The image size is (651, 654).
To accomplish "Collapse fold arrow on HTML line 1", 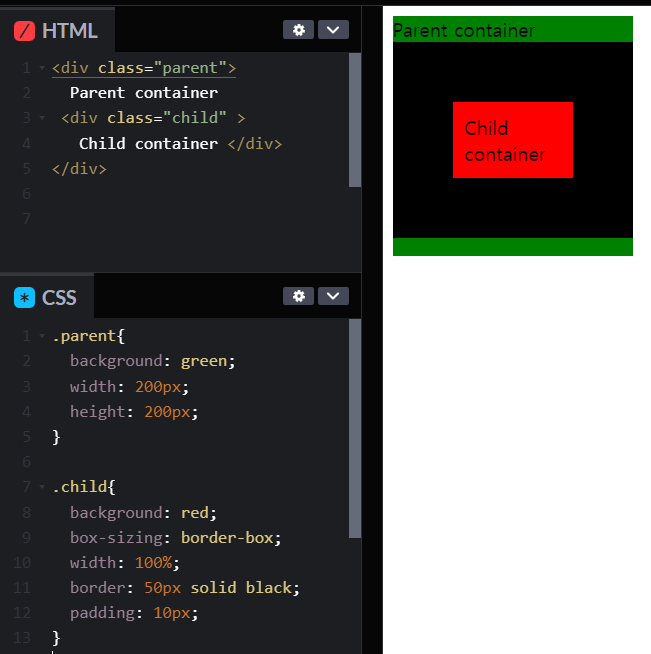I will [x=42, y=68].
